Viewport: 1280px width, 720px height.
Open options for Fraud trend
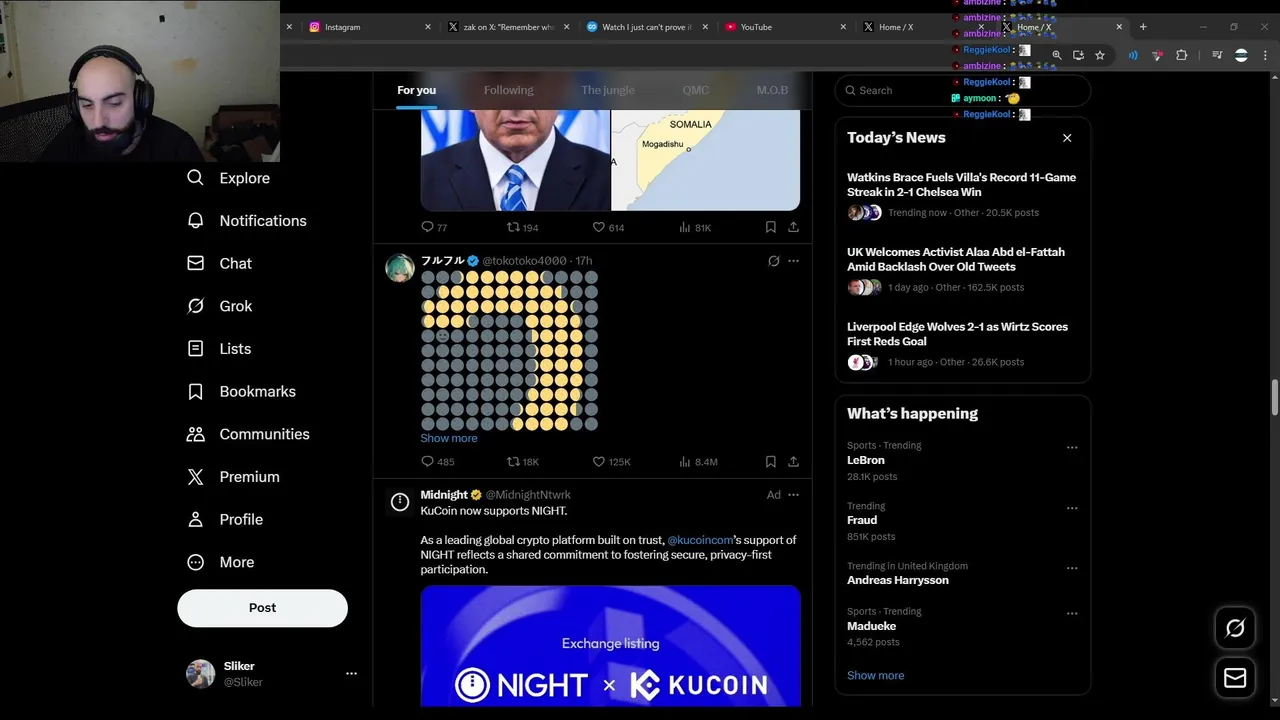(x=1072, y=508)
